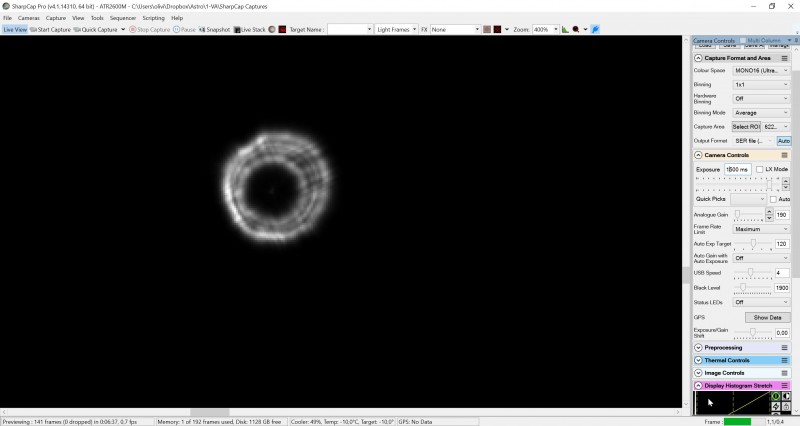Open the Sequencer menu
The height and width of the screenshot is (426, 800).
point(123,18)
